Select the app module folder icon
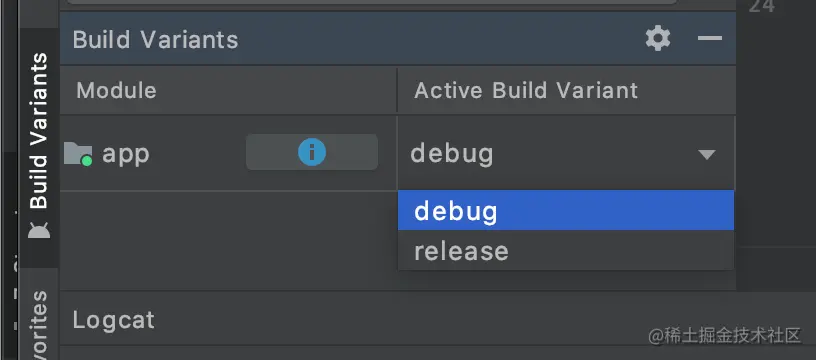The height and width of the screenshot is (360, 816). 78,154
